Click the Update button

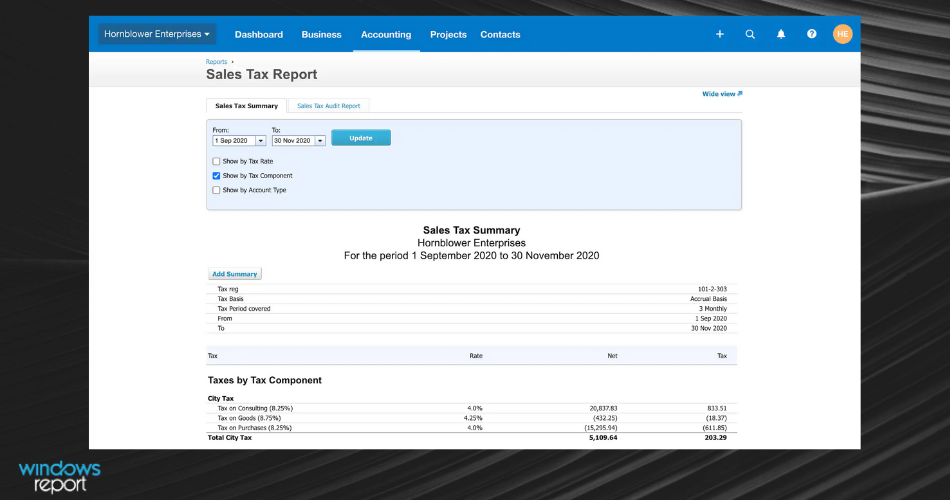360,138
